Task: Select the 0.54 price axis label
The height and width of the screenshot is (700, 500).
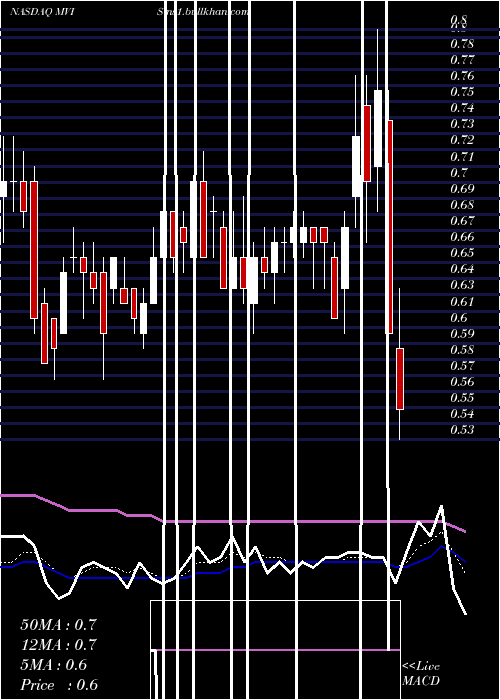Action: click(x=462, y=414)
